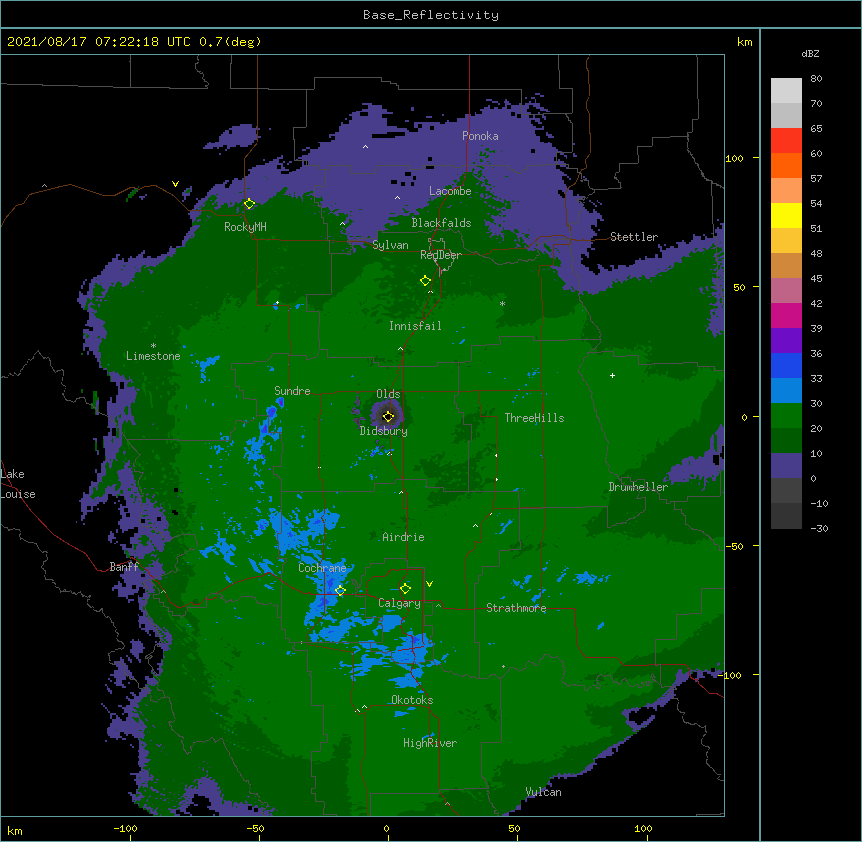Click the -100 tick on the bottom axis
Viewport: 862px width, 842px height.
125,828
